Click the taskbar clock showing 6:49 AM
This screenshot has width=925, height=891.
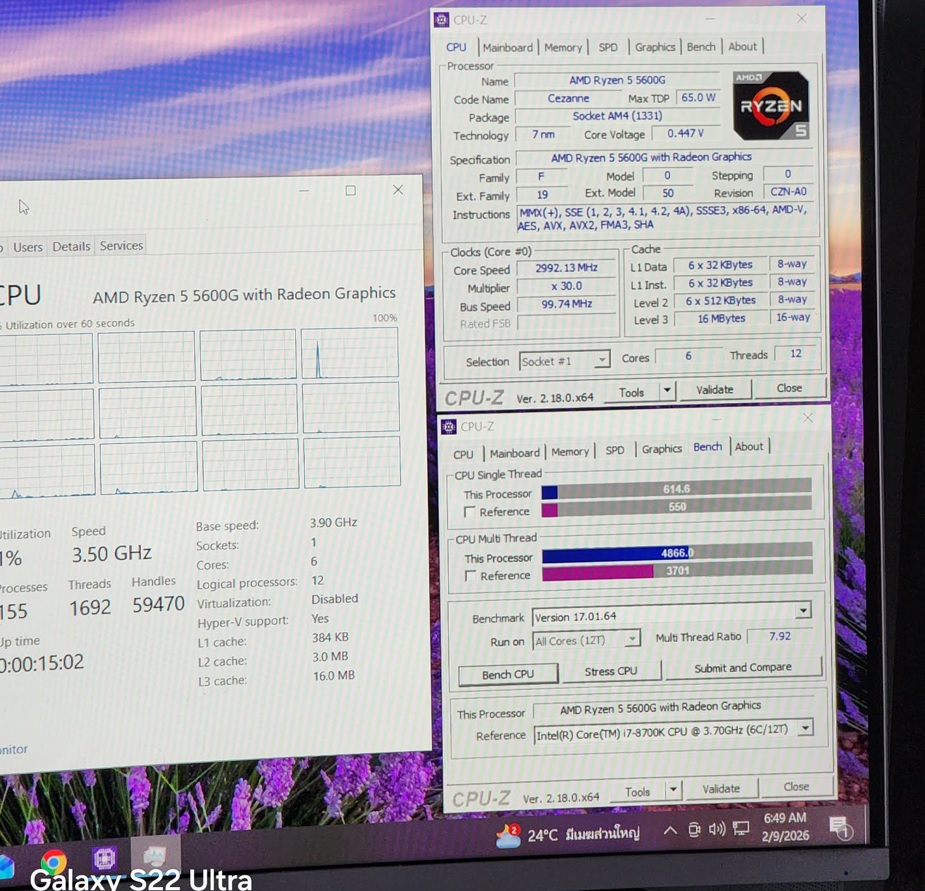tap(785, 825)
